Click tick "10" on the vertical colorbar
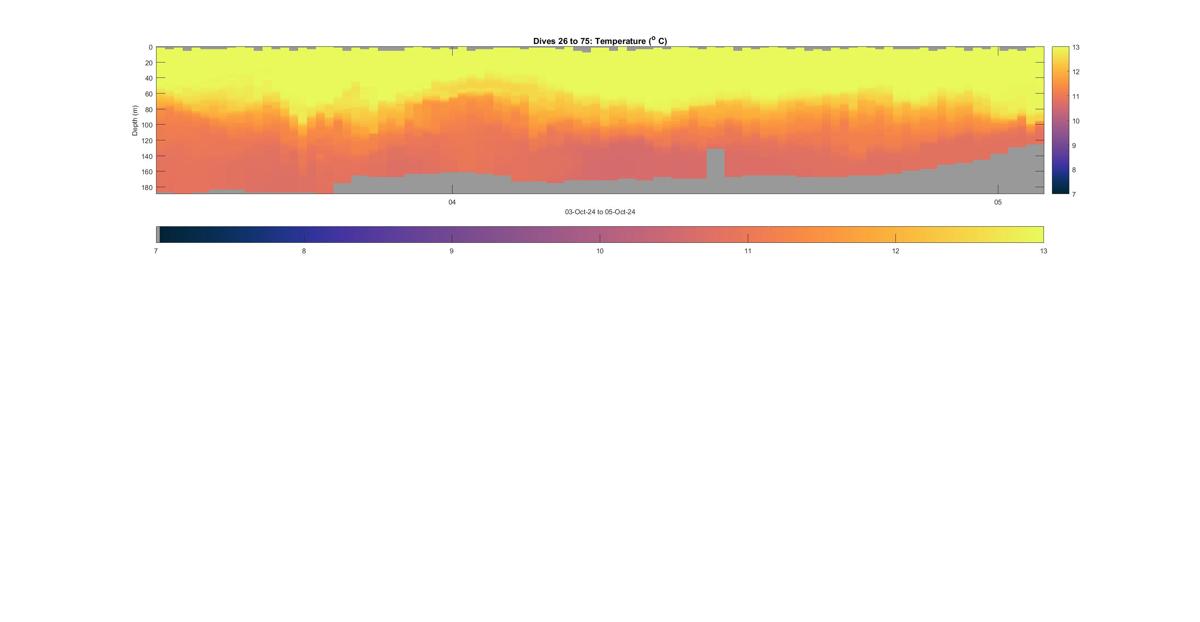 [1076, 121]
